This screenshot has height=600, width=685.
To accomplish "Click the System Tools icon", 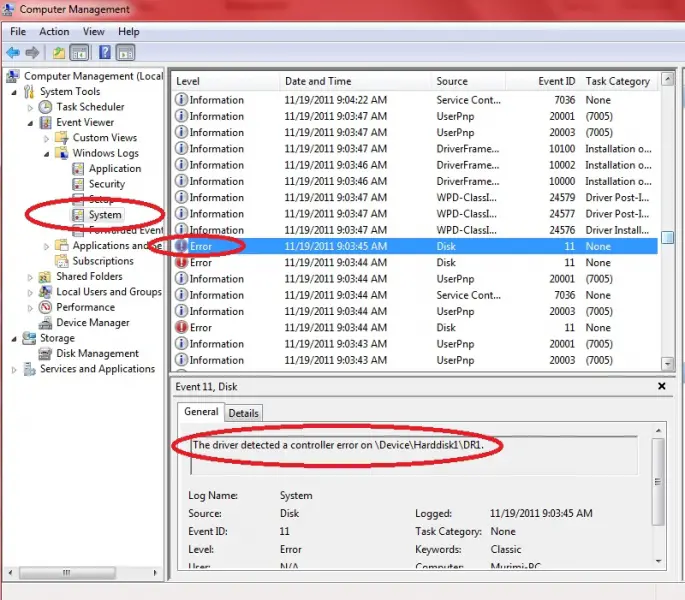I will point(29,91).
